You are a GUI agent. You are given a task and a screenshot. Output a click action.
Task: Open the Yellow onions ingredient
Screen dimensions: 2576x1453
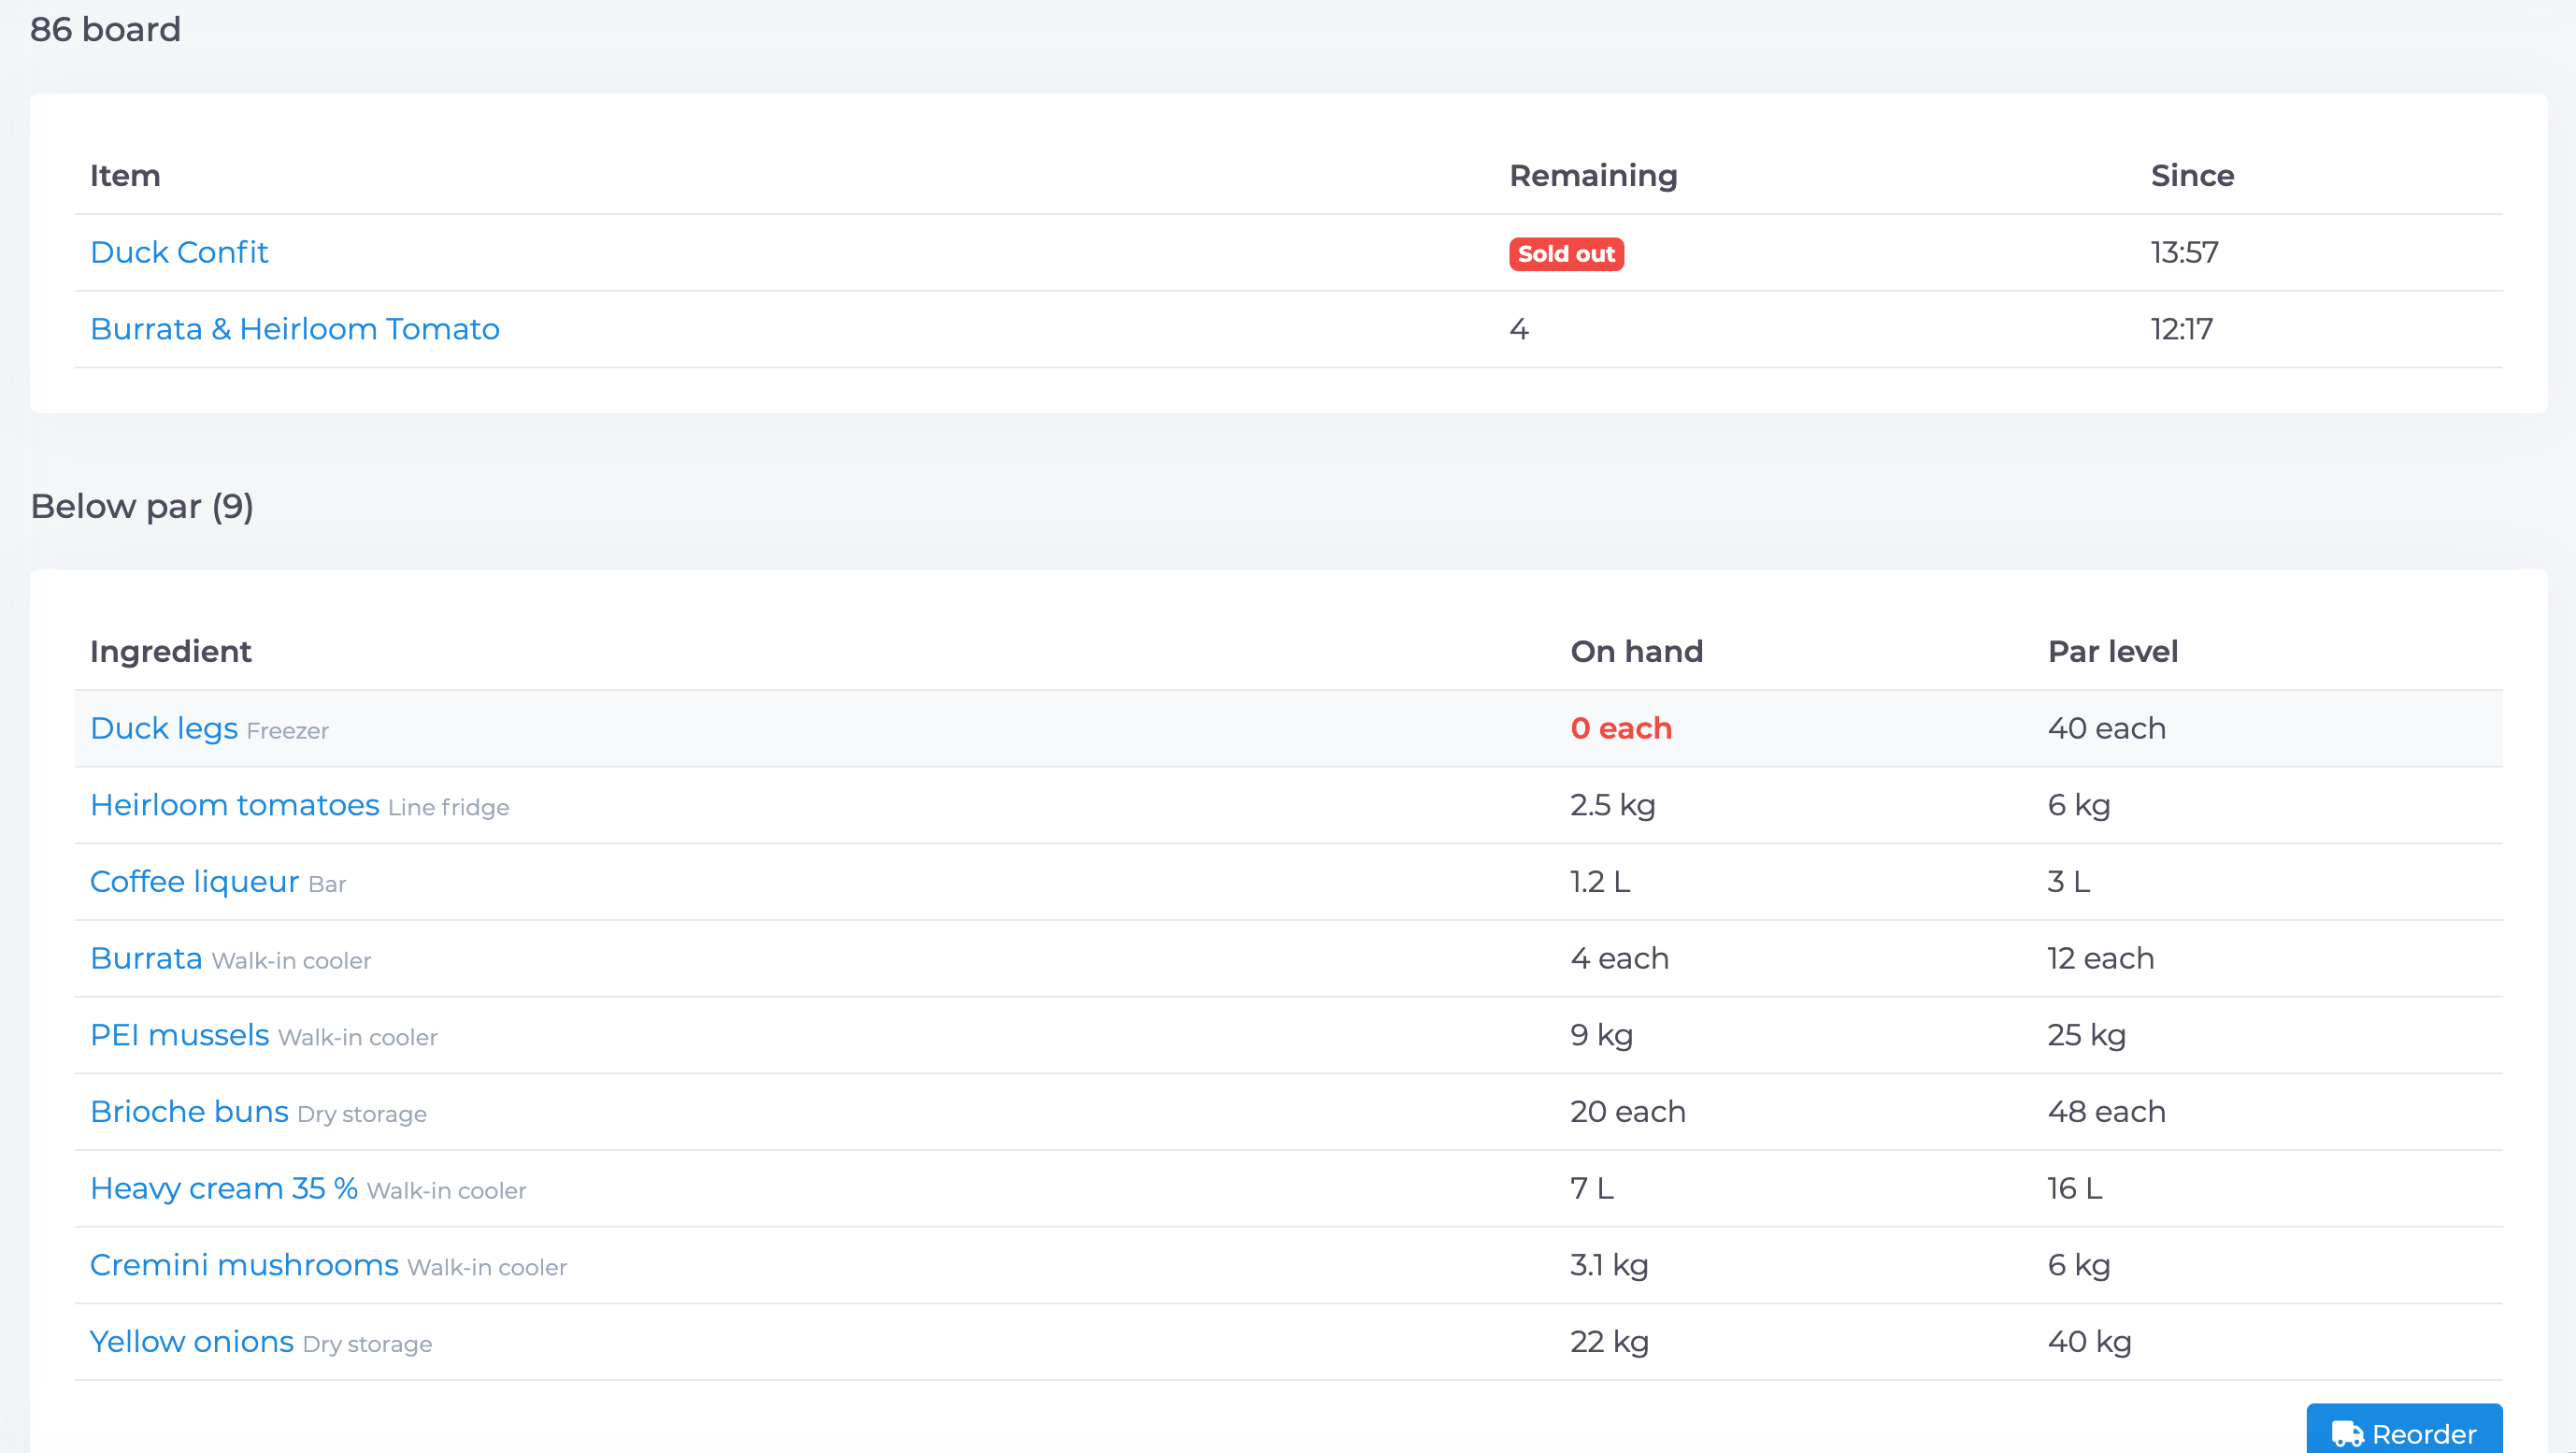192,1342
